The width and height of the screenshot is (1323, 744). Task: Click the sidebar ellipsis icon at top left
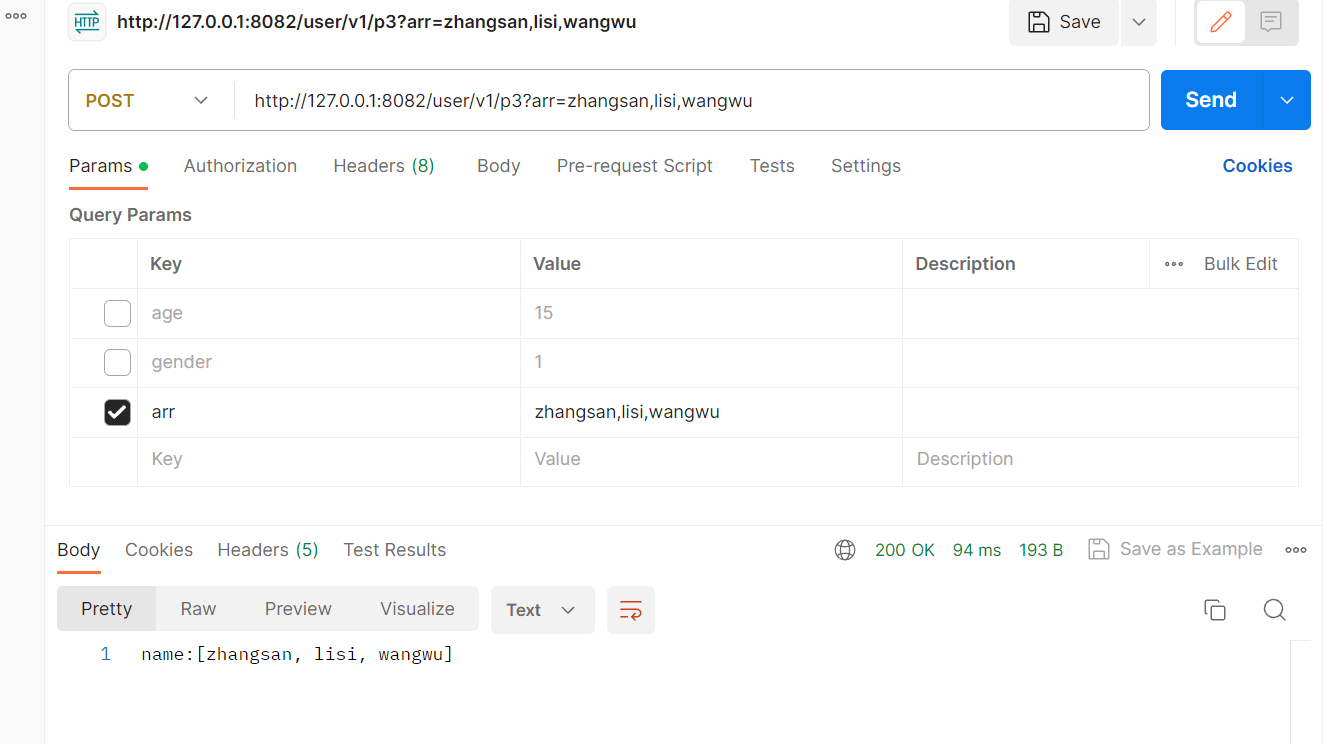[x=16, y=16]
